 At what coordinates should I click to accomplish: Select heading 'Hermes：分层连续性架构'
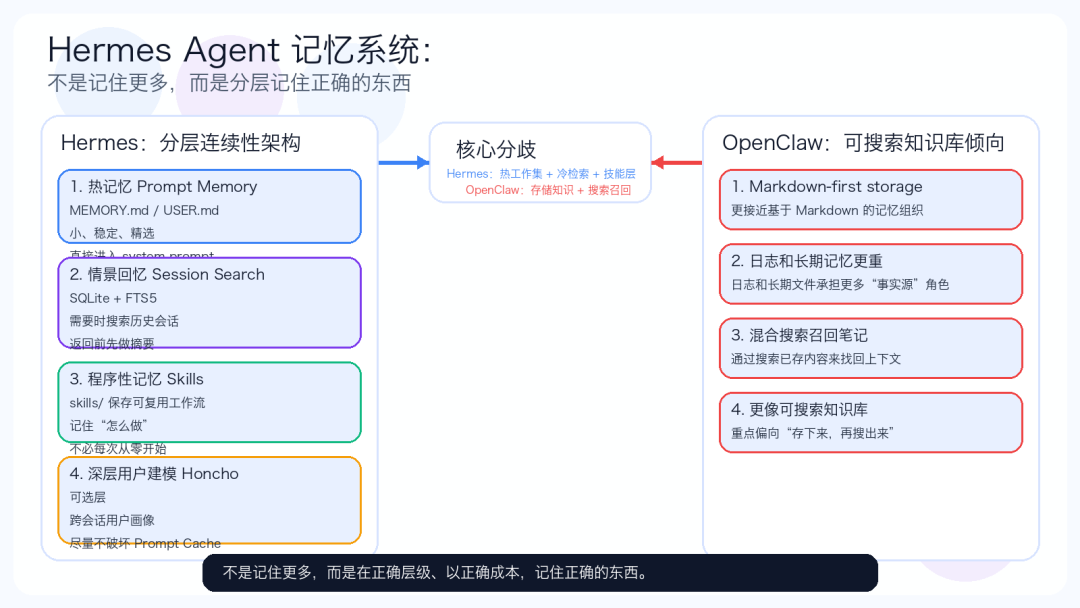point(180,143)
